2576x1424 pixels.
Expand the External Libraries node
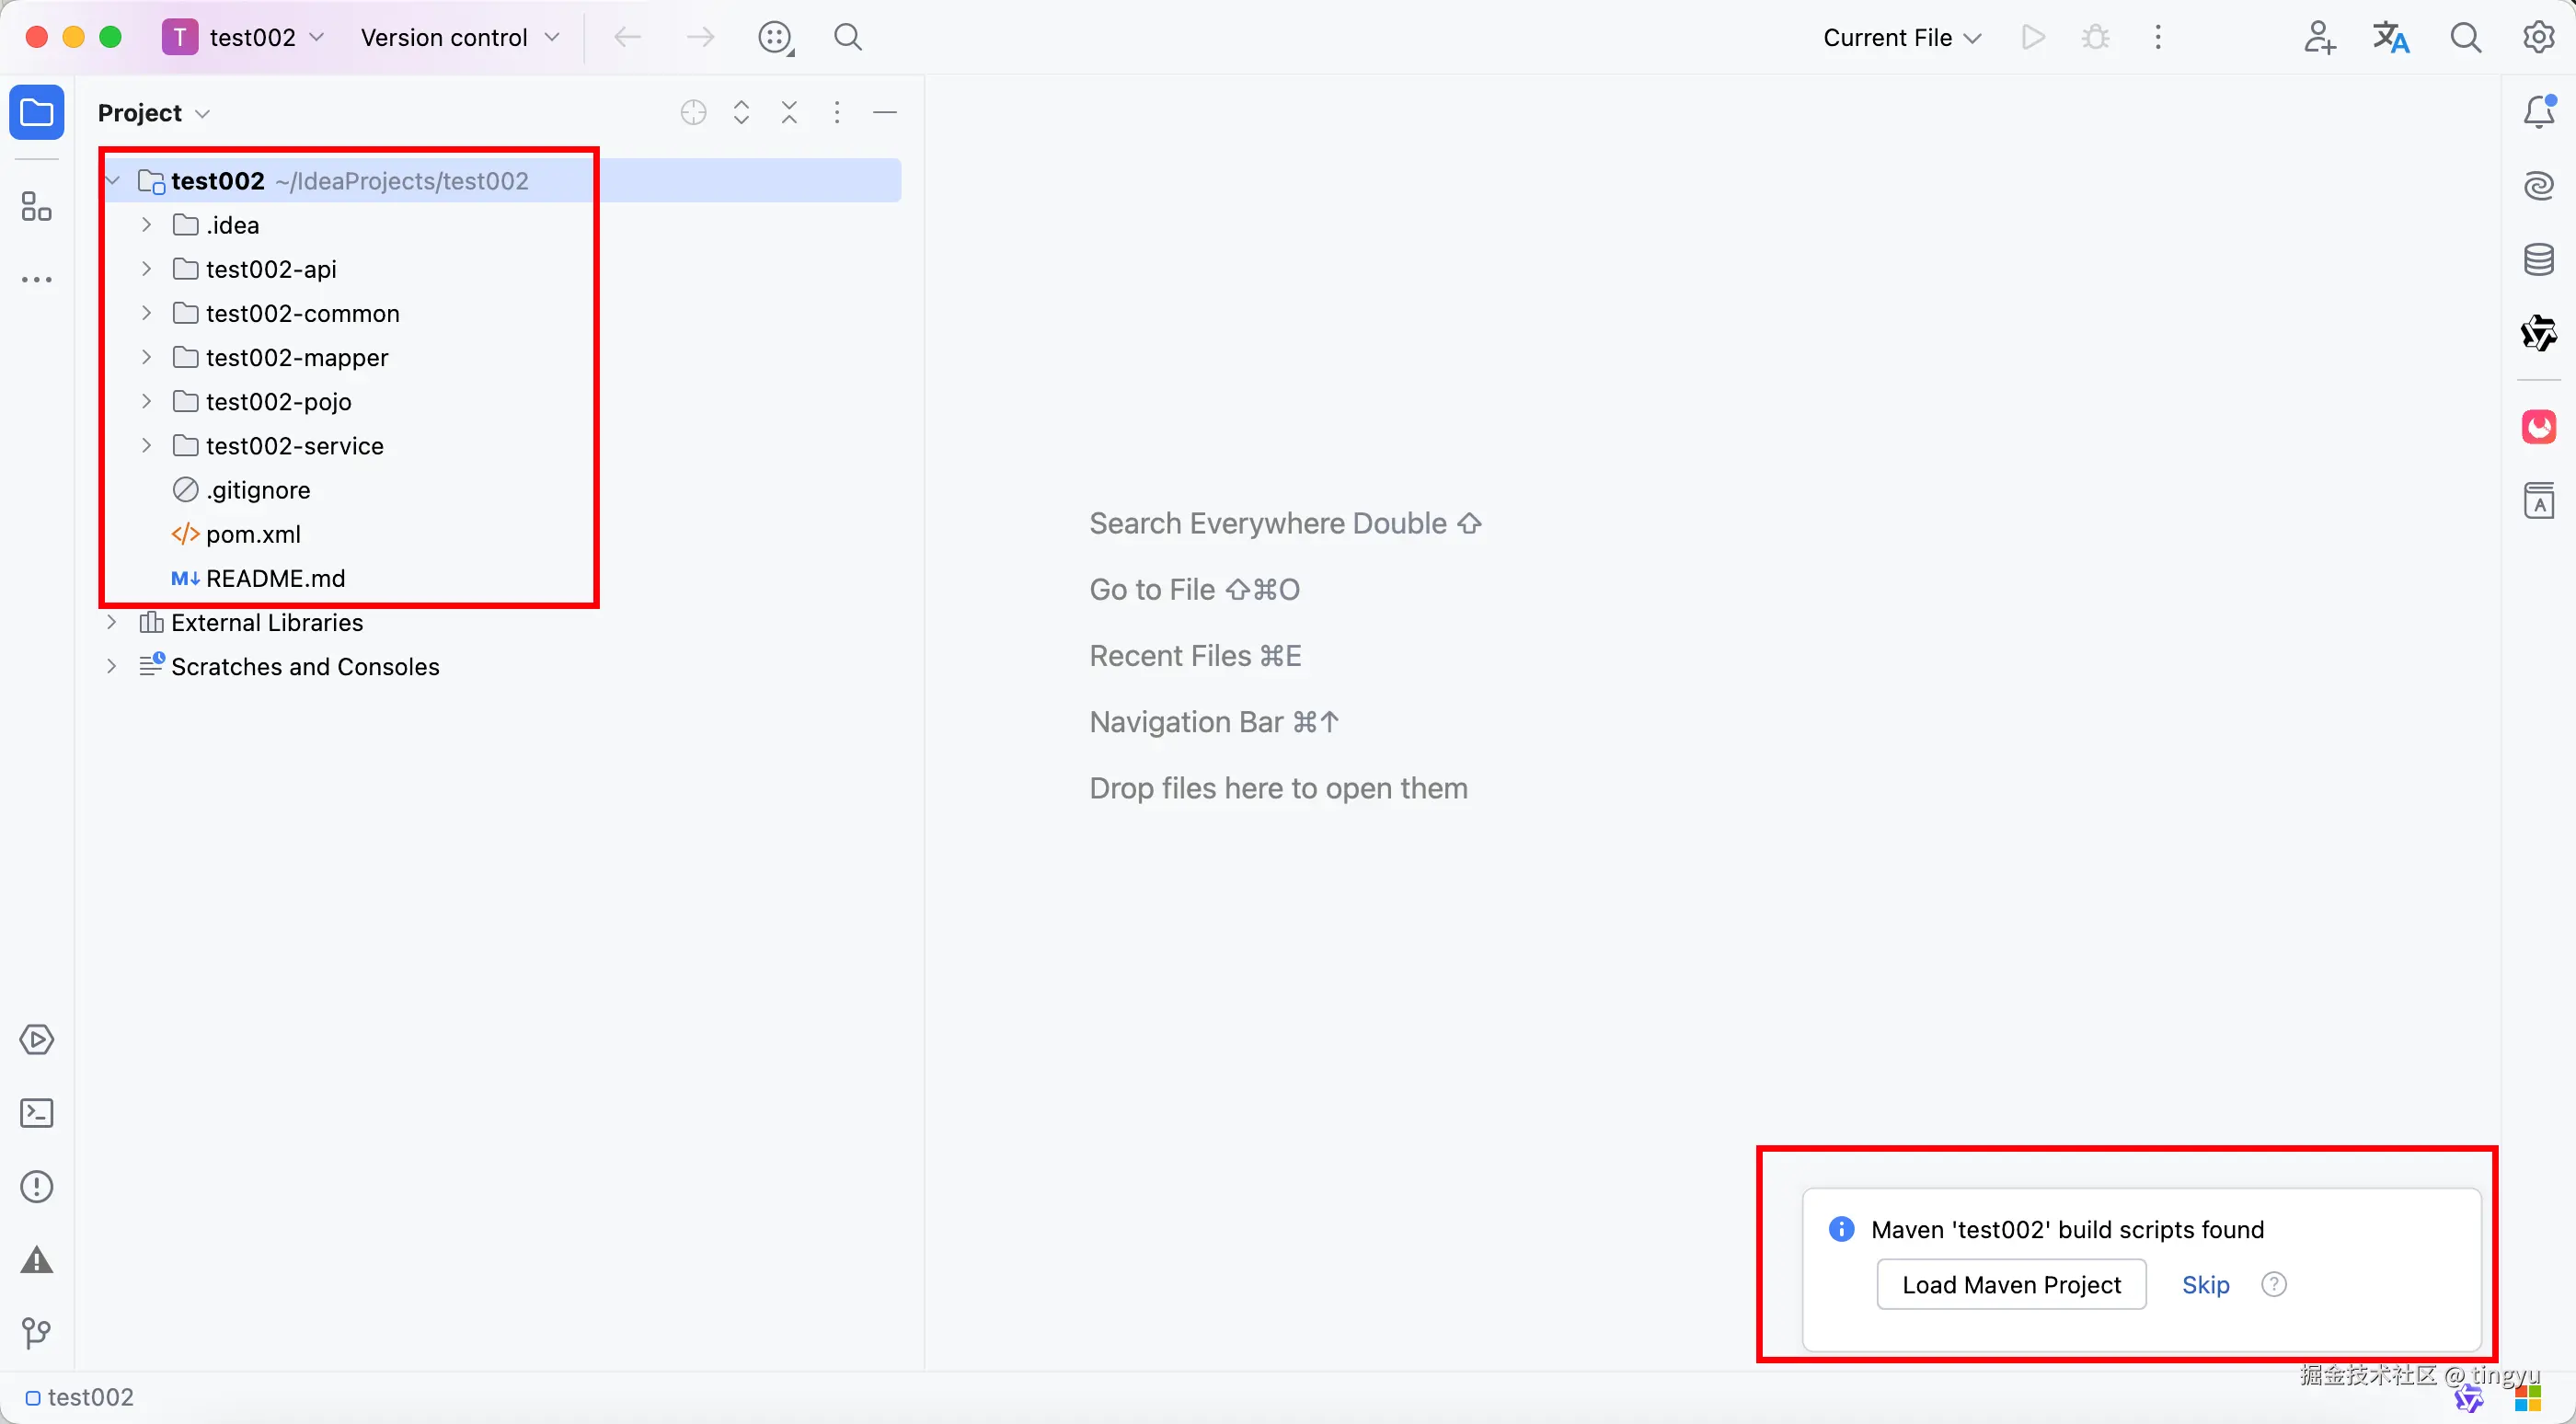point(112,622)
